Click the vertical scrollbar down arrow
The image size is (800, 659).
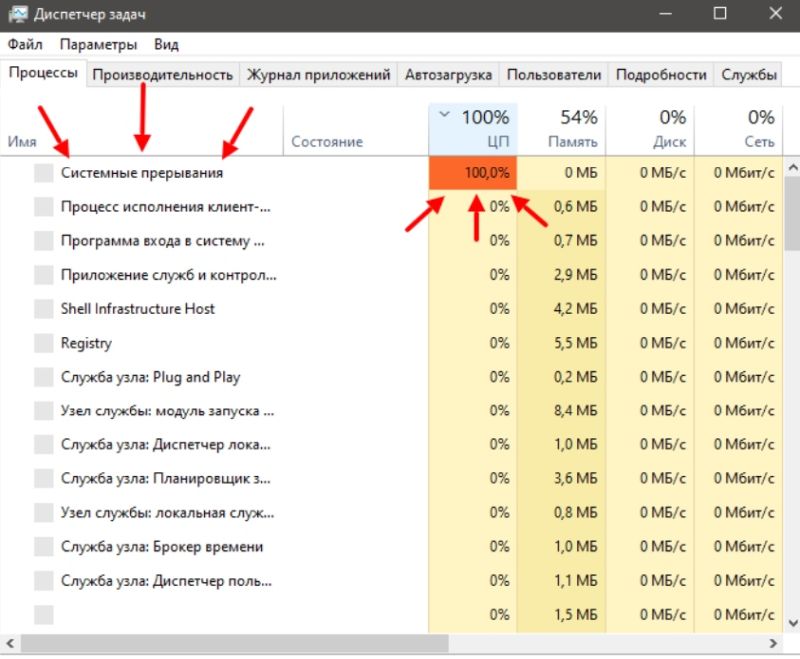click(x=792, y=623)
